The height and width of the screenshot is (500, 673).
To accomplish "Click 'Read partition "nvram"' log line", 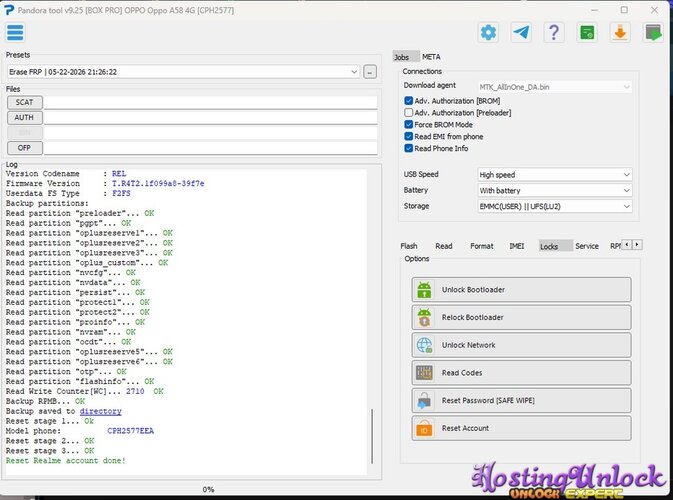I will (71, 332).
